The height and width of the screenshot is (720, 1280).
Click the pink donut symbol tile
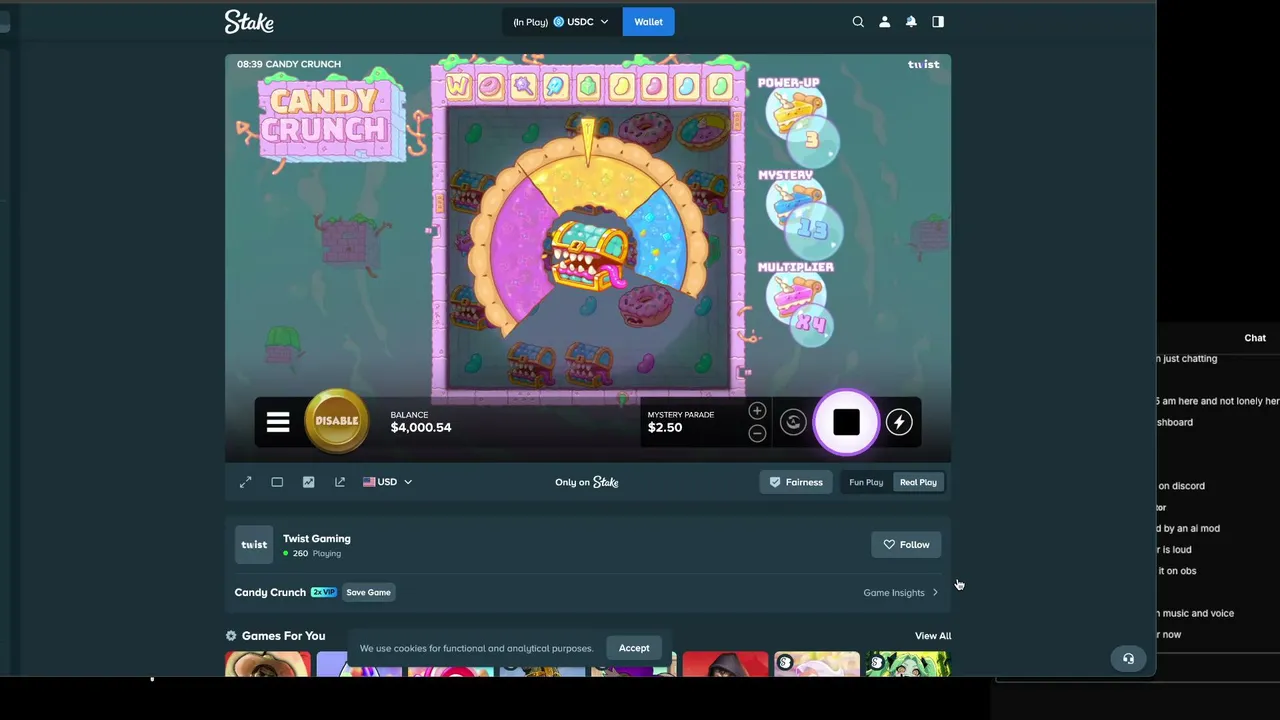click(490, 87)
